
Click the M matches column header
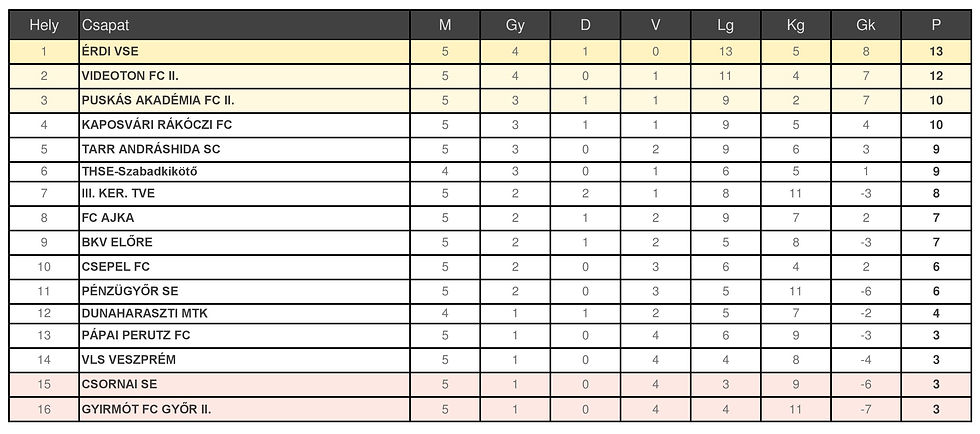coord(445,25)
